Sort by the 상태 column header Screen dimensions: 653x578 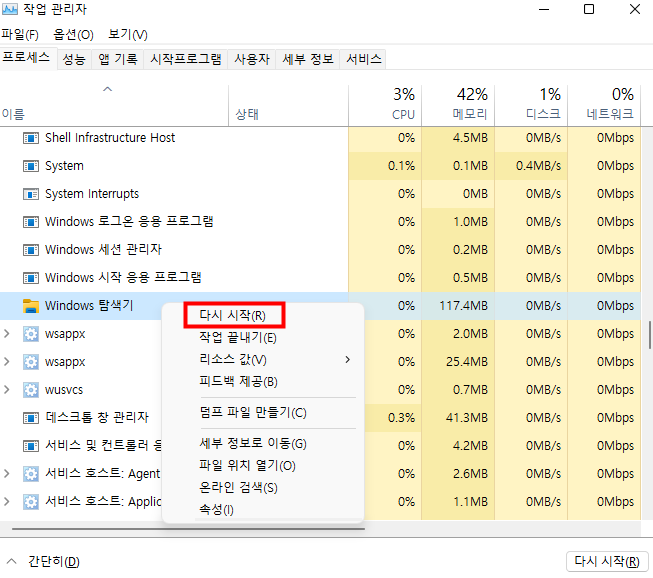pyautogui.click(x=288, y=106)
